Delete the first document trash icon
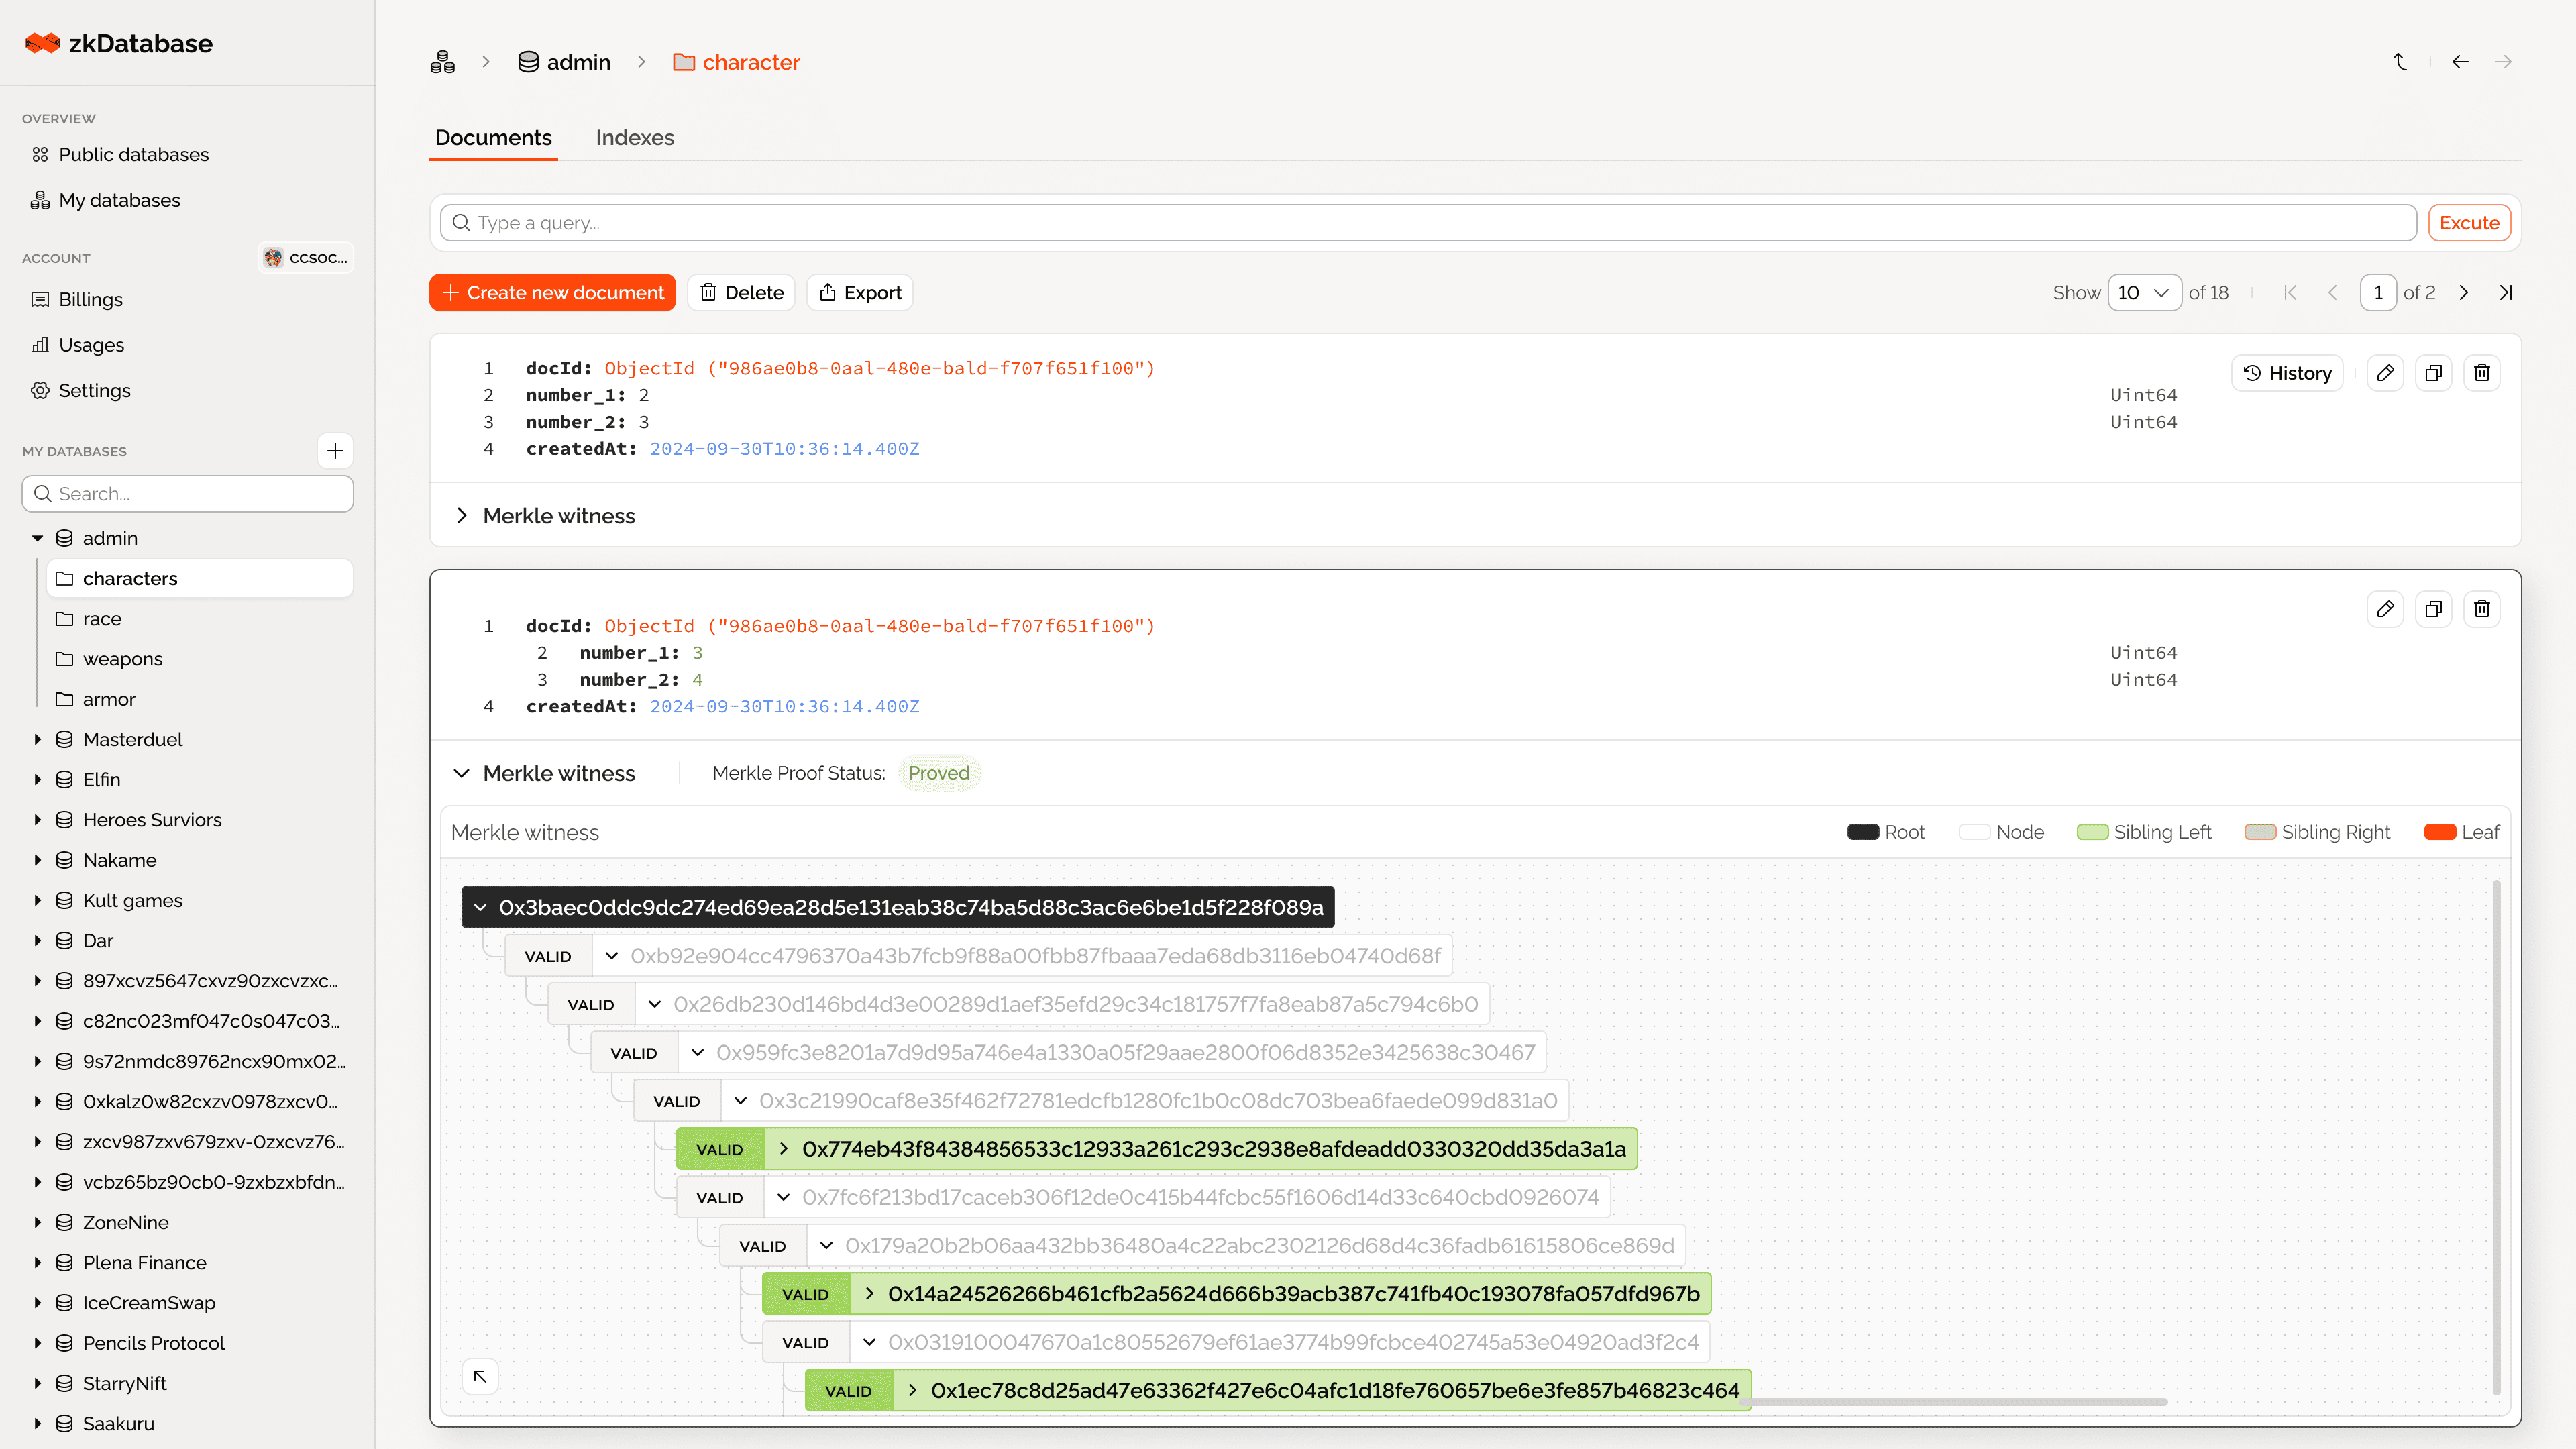Image resolution: width=2576 pixels, height=1449 pixels. [x=2482, y=373]
